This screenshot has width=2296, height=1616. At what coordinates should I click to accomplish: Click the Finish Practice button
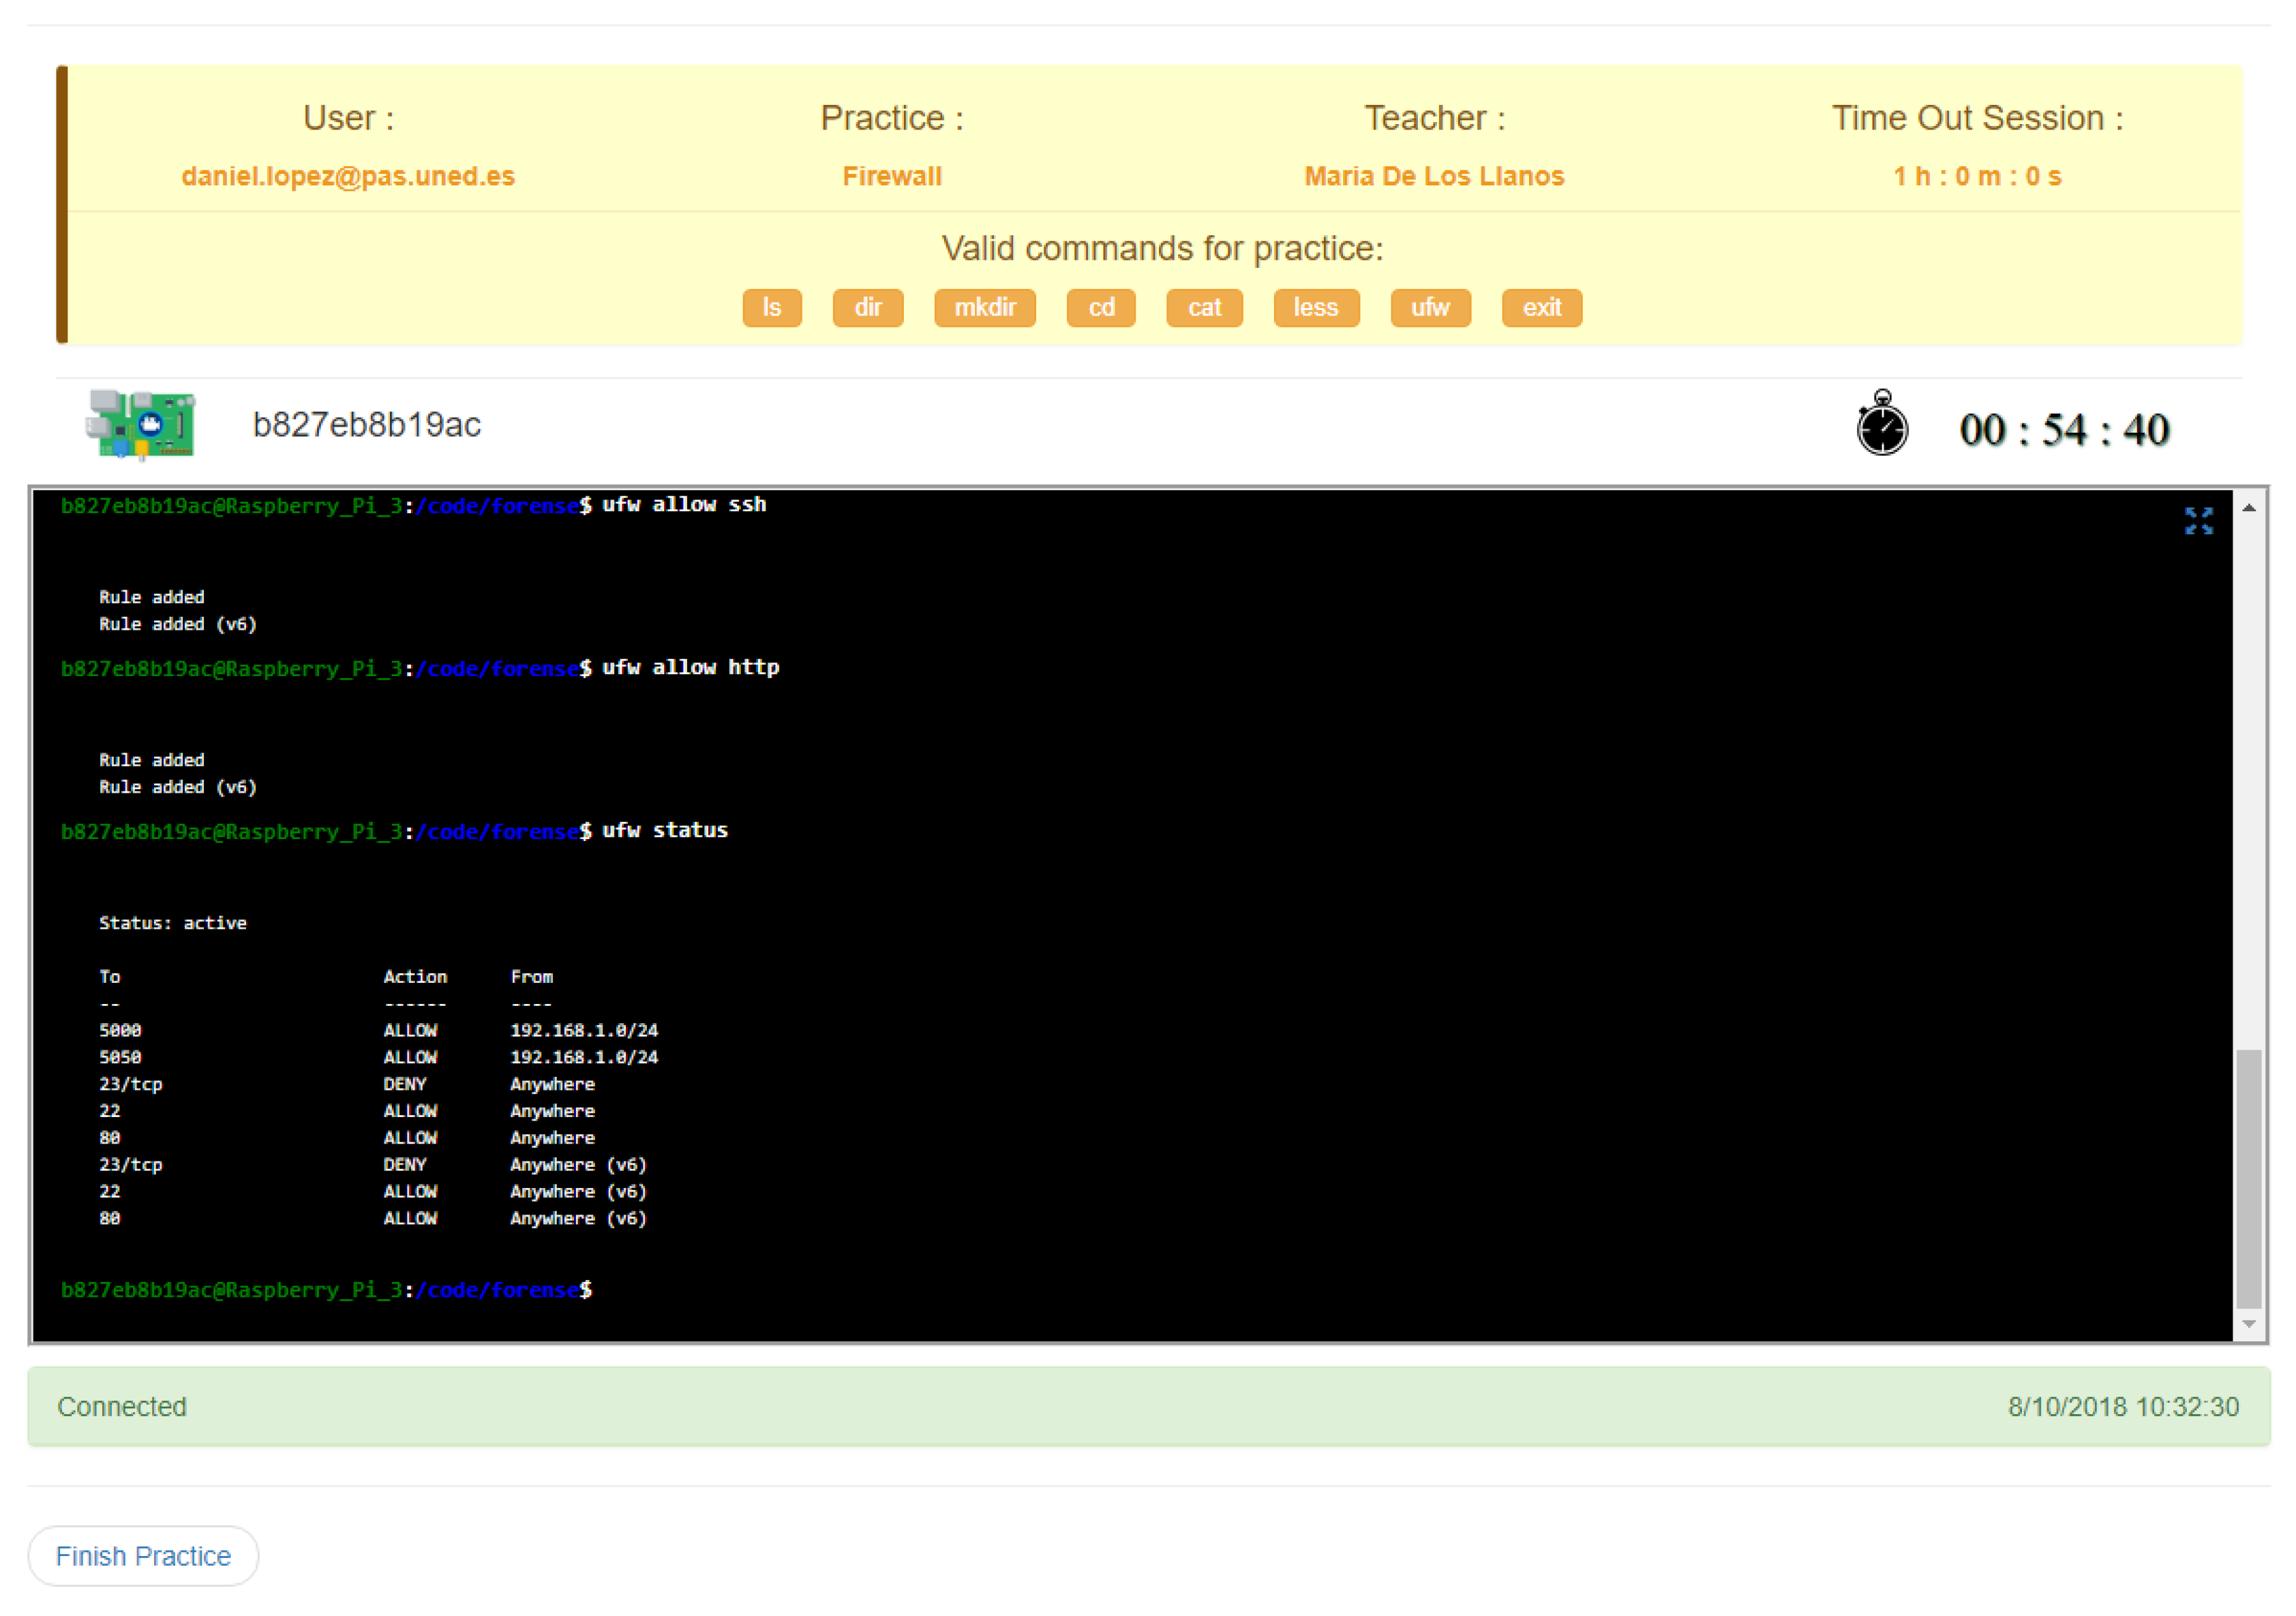[x=143, y=1556]
